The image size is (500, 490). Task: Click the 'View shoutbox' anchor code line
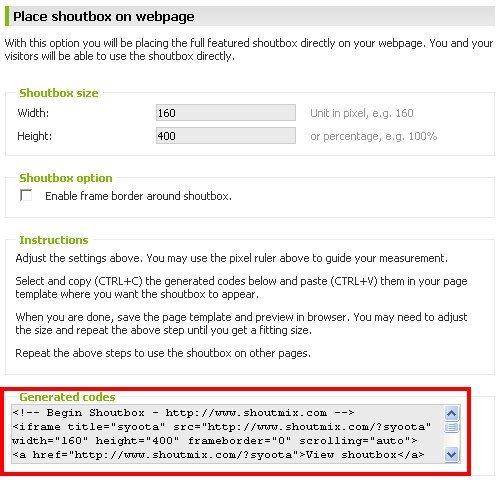(x=218, y=455)
